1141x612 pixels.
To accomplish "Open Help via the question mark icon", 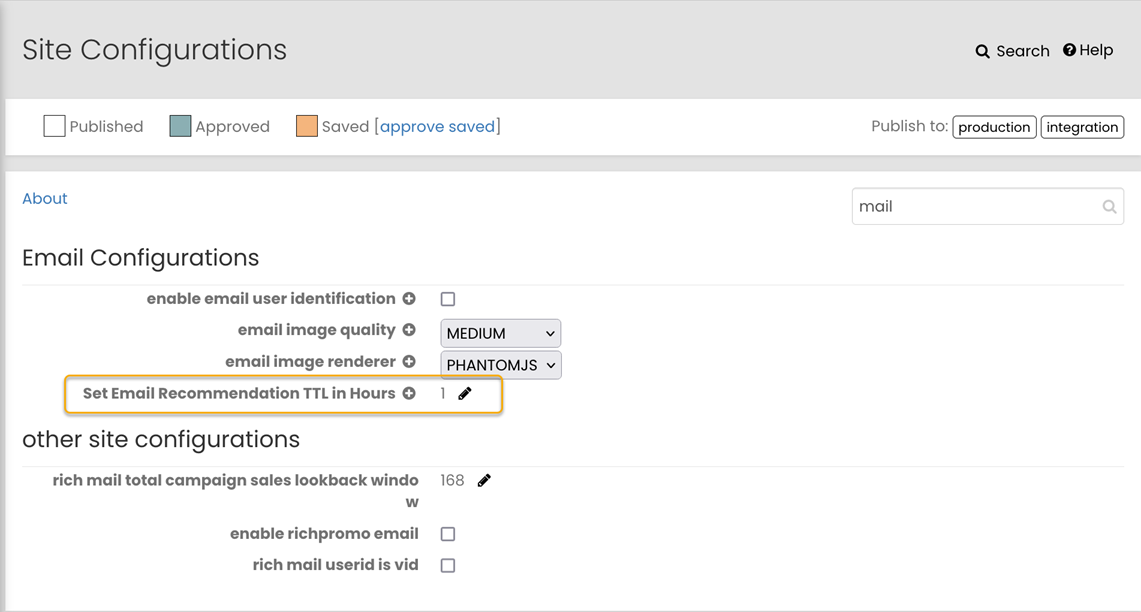I will tap(1069, 50).
